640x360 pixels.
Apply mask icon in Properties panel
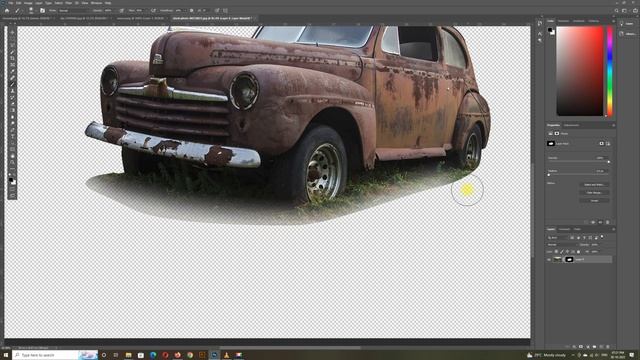point(593,222)
